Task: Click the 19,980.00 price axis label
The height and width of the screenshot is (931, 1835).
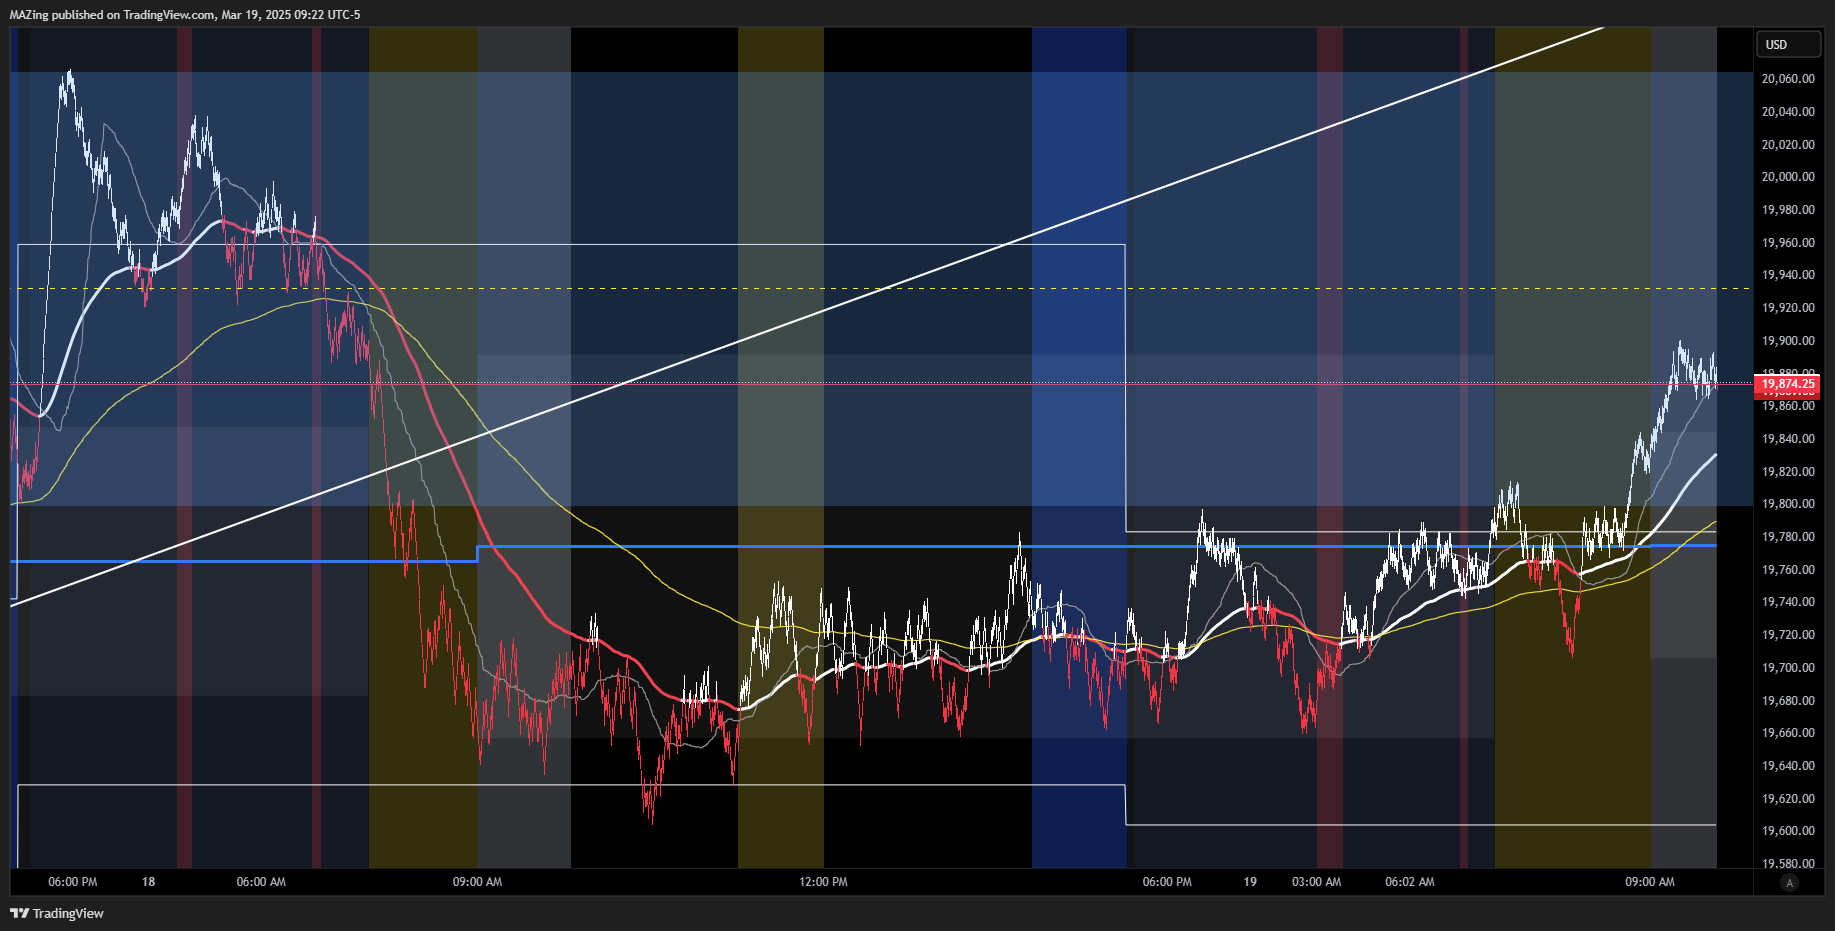Action: click(x=1788, y=210)
